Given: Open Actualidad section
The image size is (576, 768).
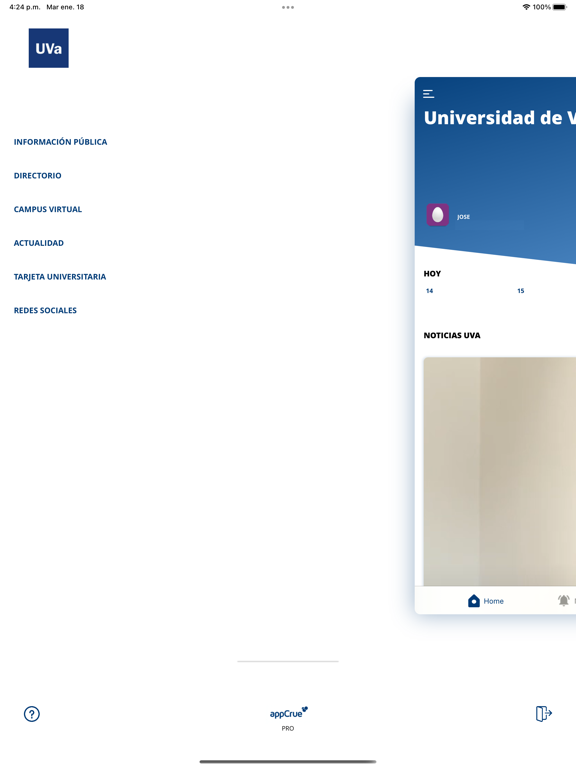Looking at the screenshot, I should coord(39,243).
